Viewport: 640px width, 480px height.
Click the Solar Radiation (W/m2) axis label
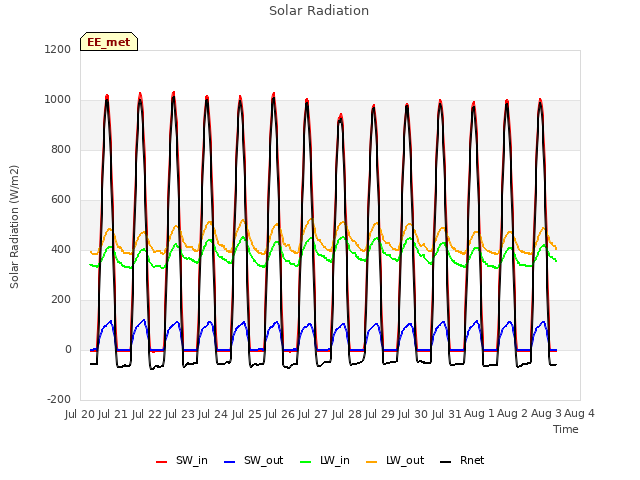point(14,227)
